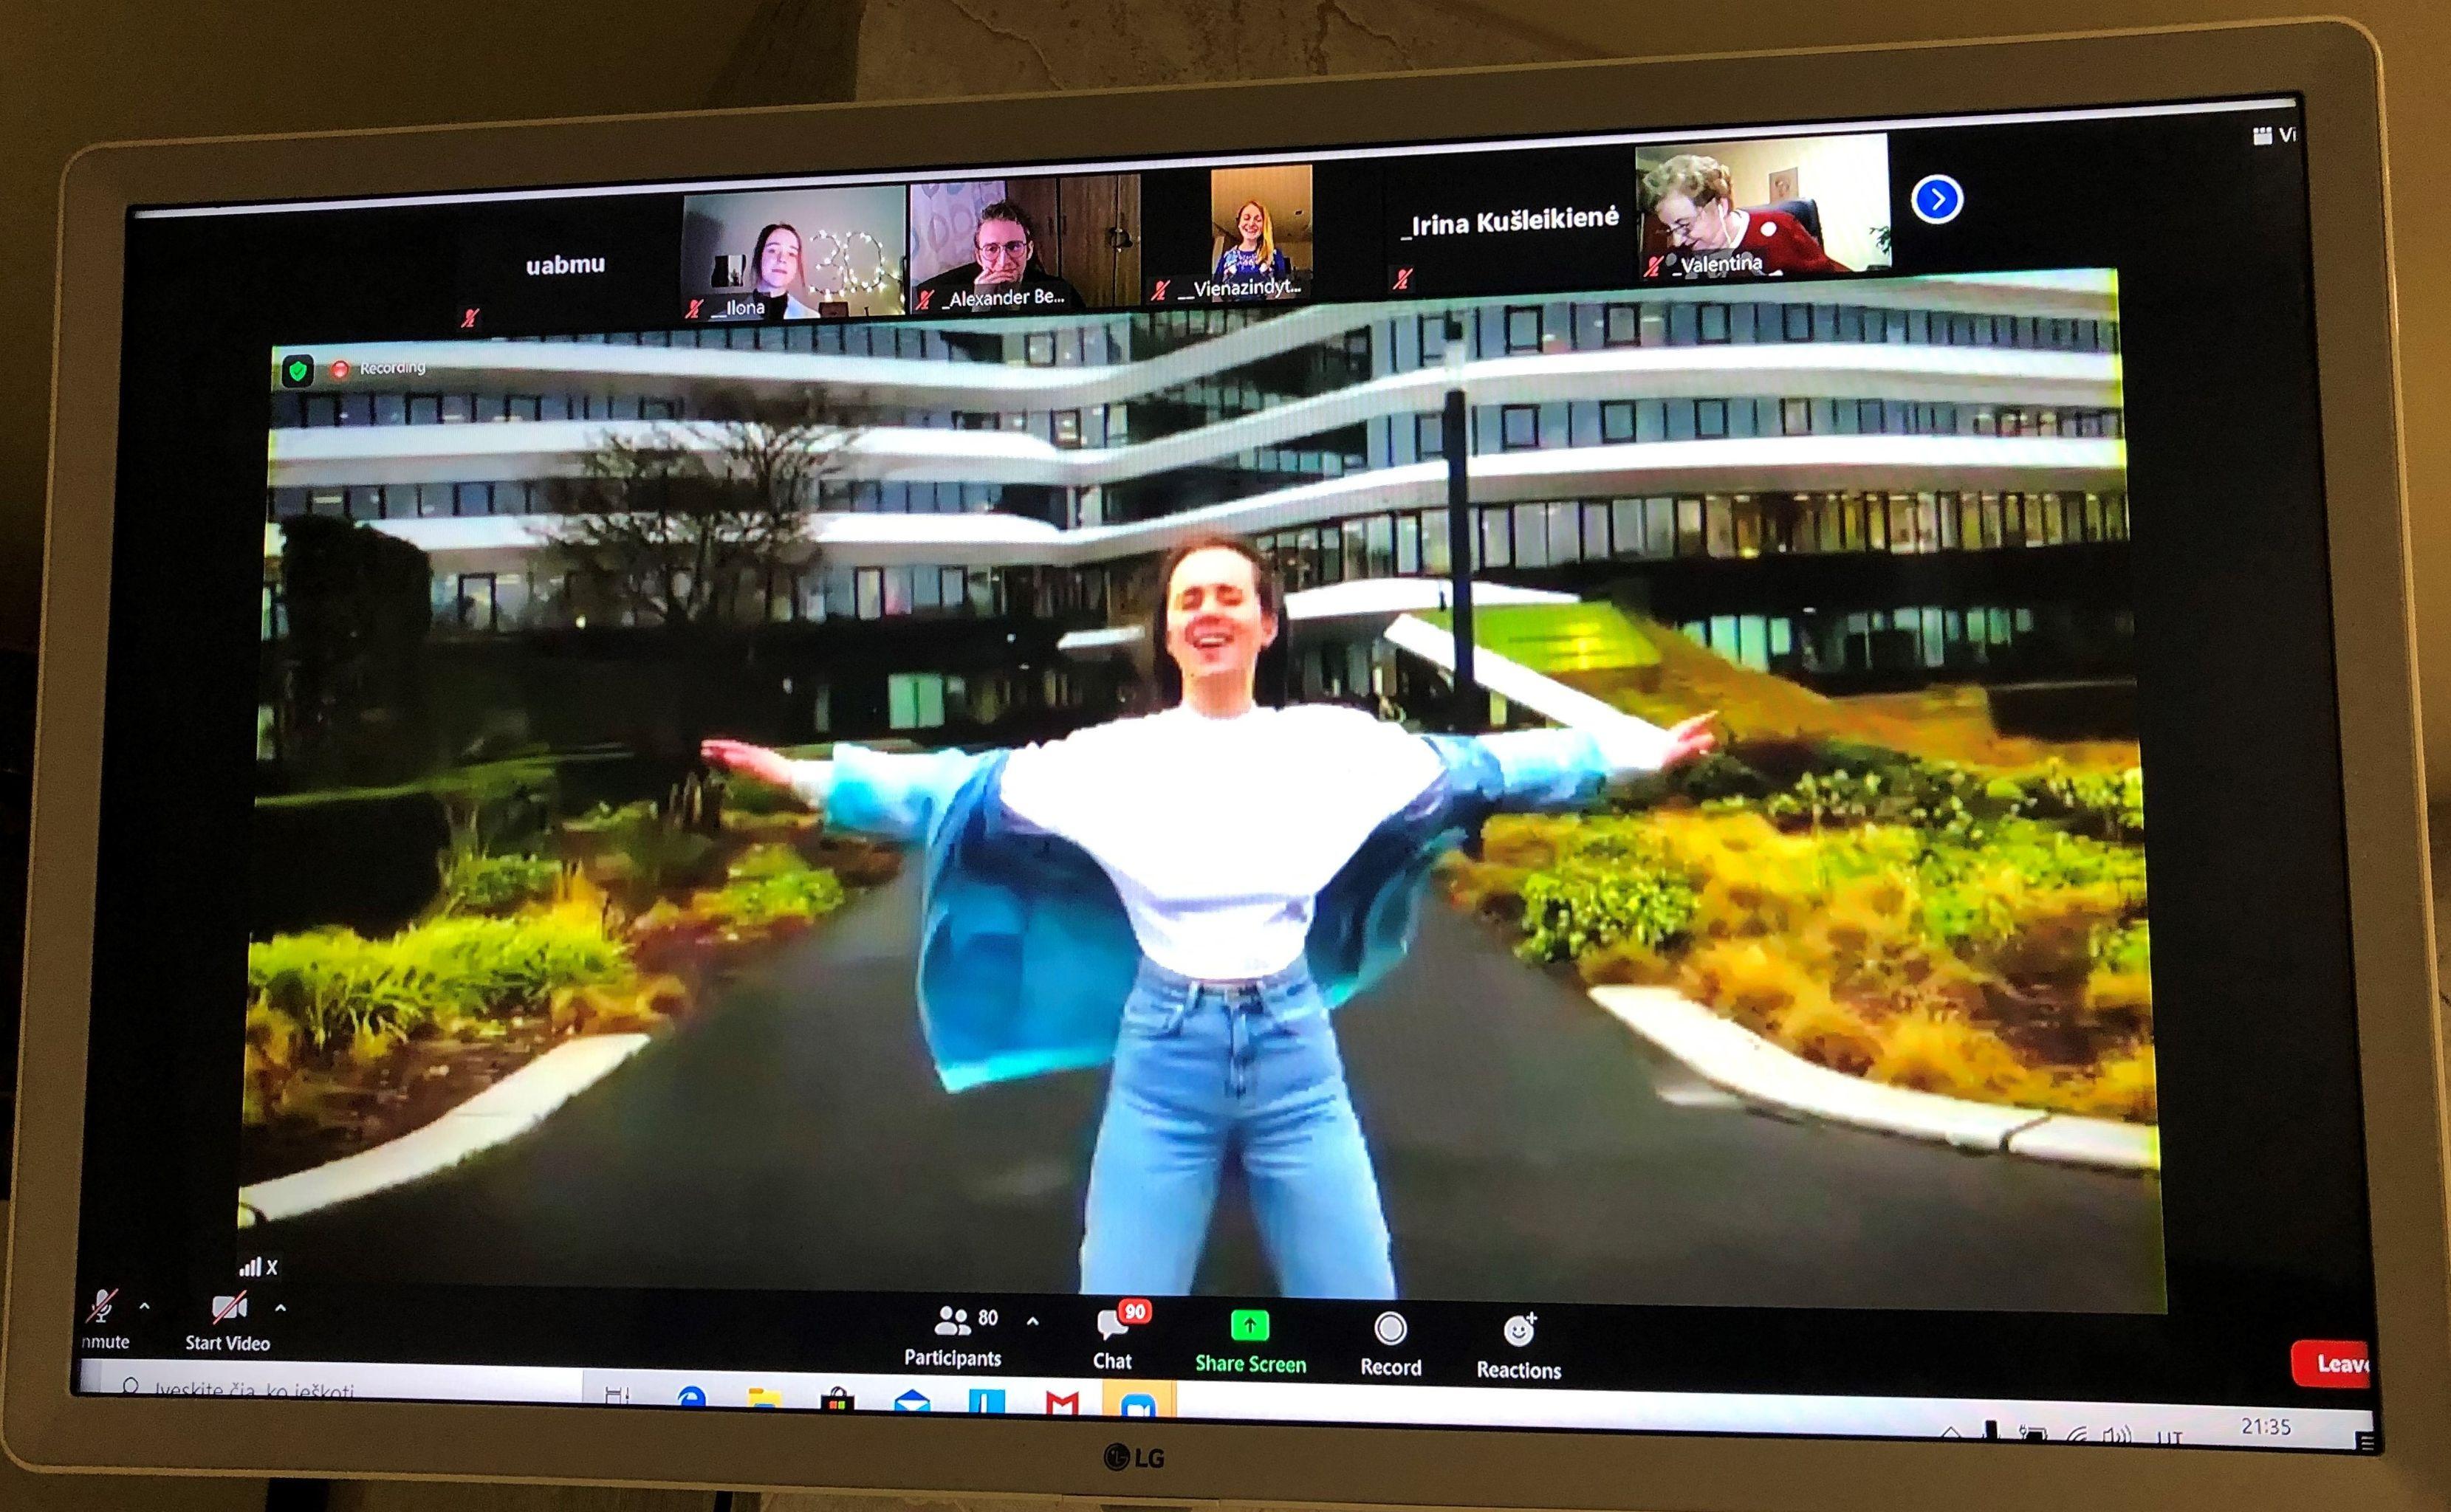
Task: Open Gmail icon in Windows taskbar
Action: pyautogui.click(x=1062, y=1403)
